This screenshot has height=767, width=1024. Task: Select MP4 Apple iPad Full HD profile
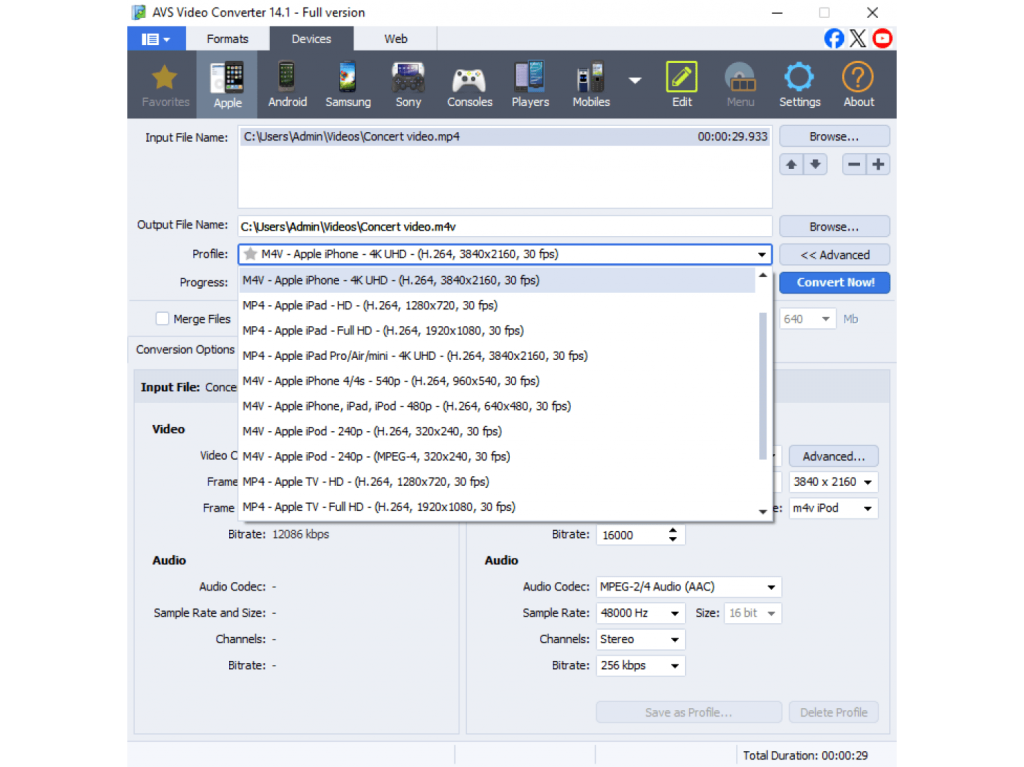click(383, 330)
